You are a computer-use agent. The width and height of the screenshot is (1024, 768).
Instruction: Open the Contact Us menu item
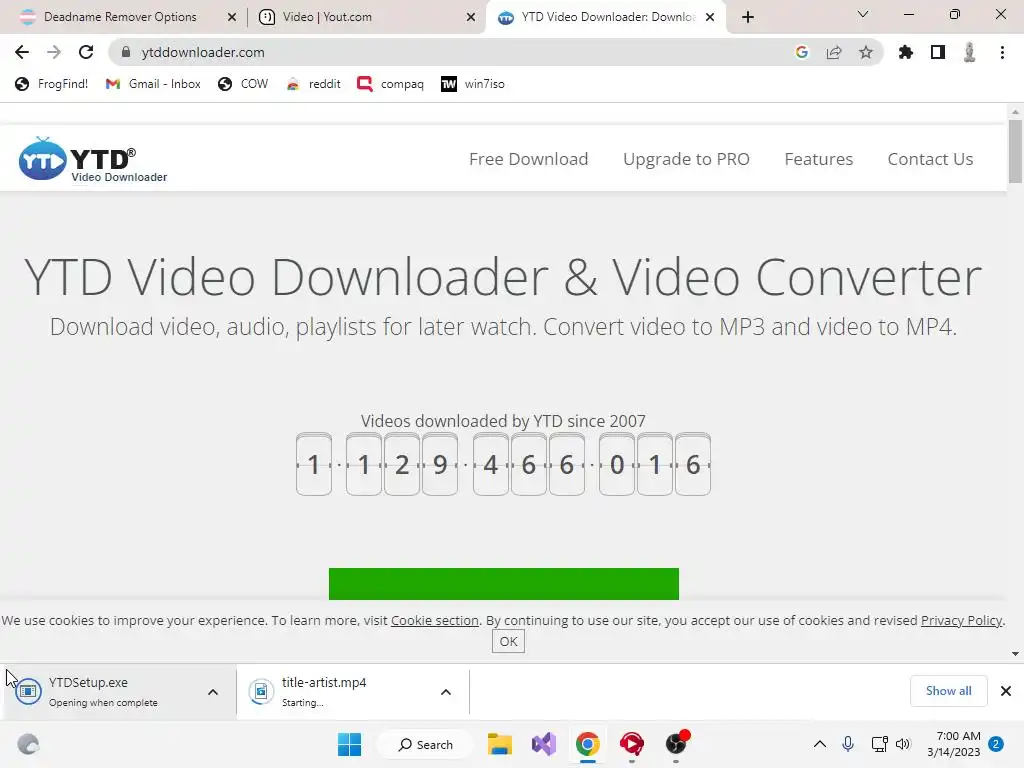[x=930, y=159]
